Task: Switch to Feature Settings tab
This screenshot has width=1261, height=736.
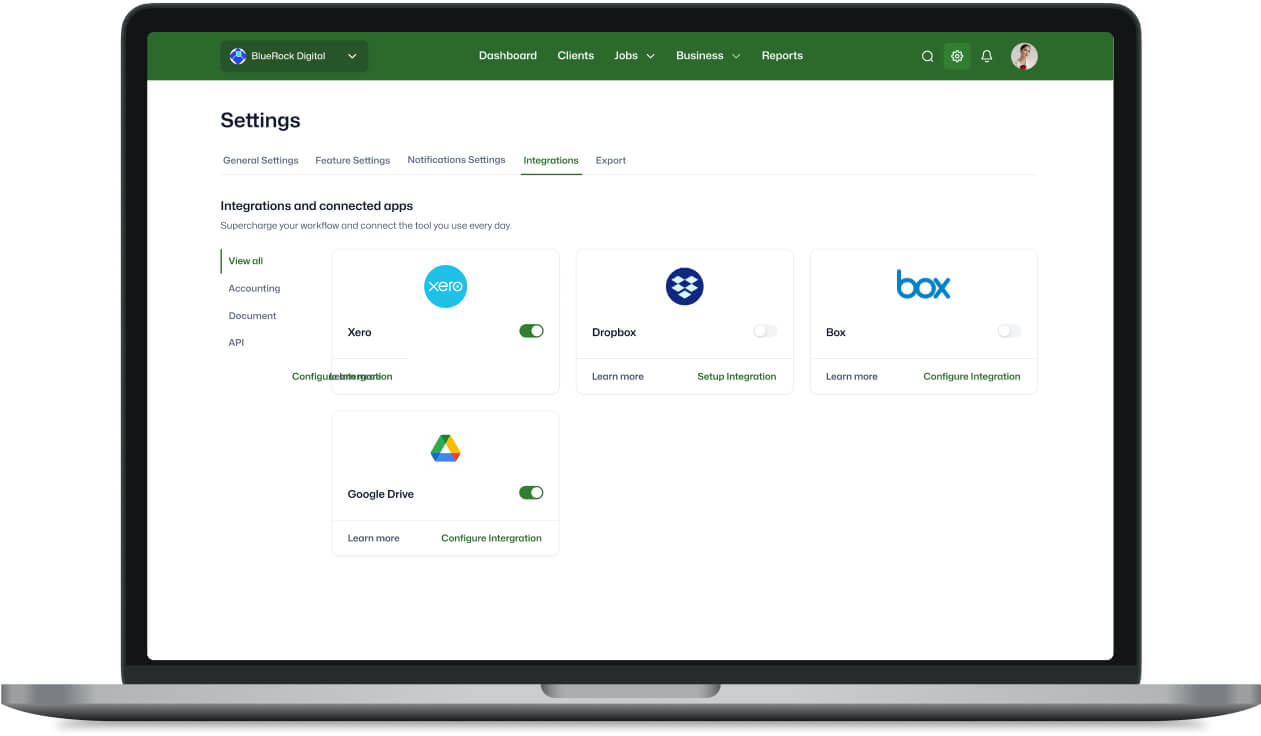Action: [353, 160]
